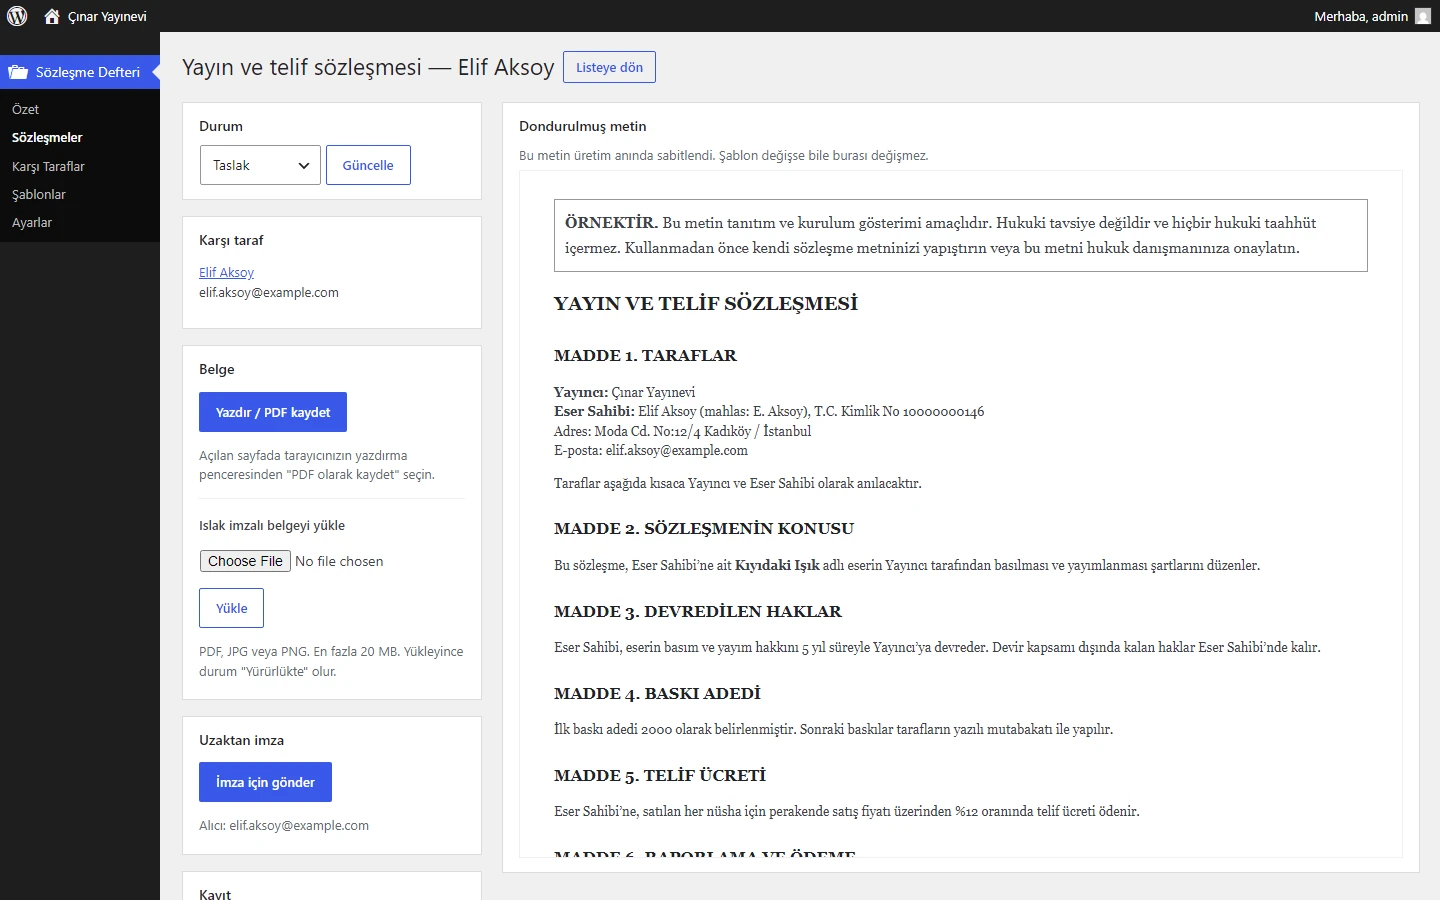
Task: Open the Ayarlar settings page
Action: pos(32,222)
